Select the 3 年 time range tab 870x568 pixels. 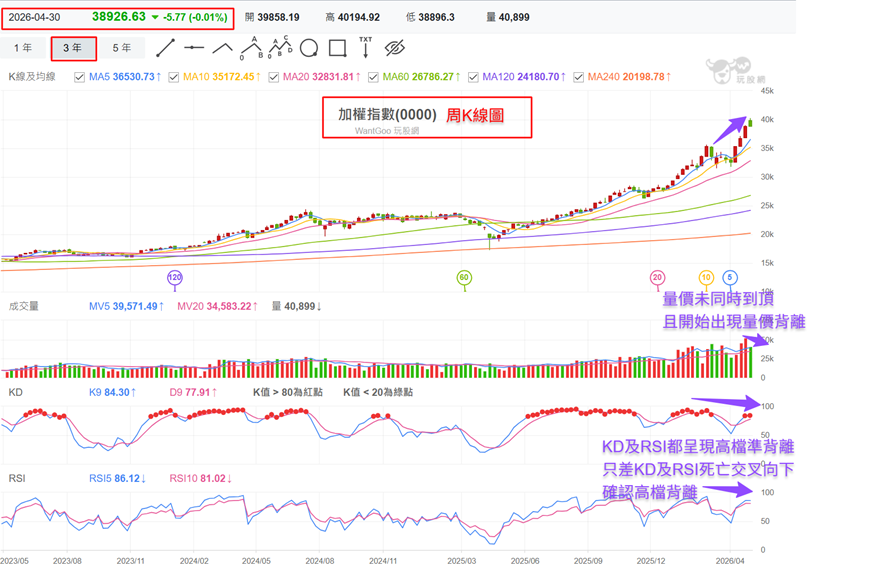[x=73, y=48]
